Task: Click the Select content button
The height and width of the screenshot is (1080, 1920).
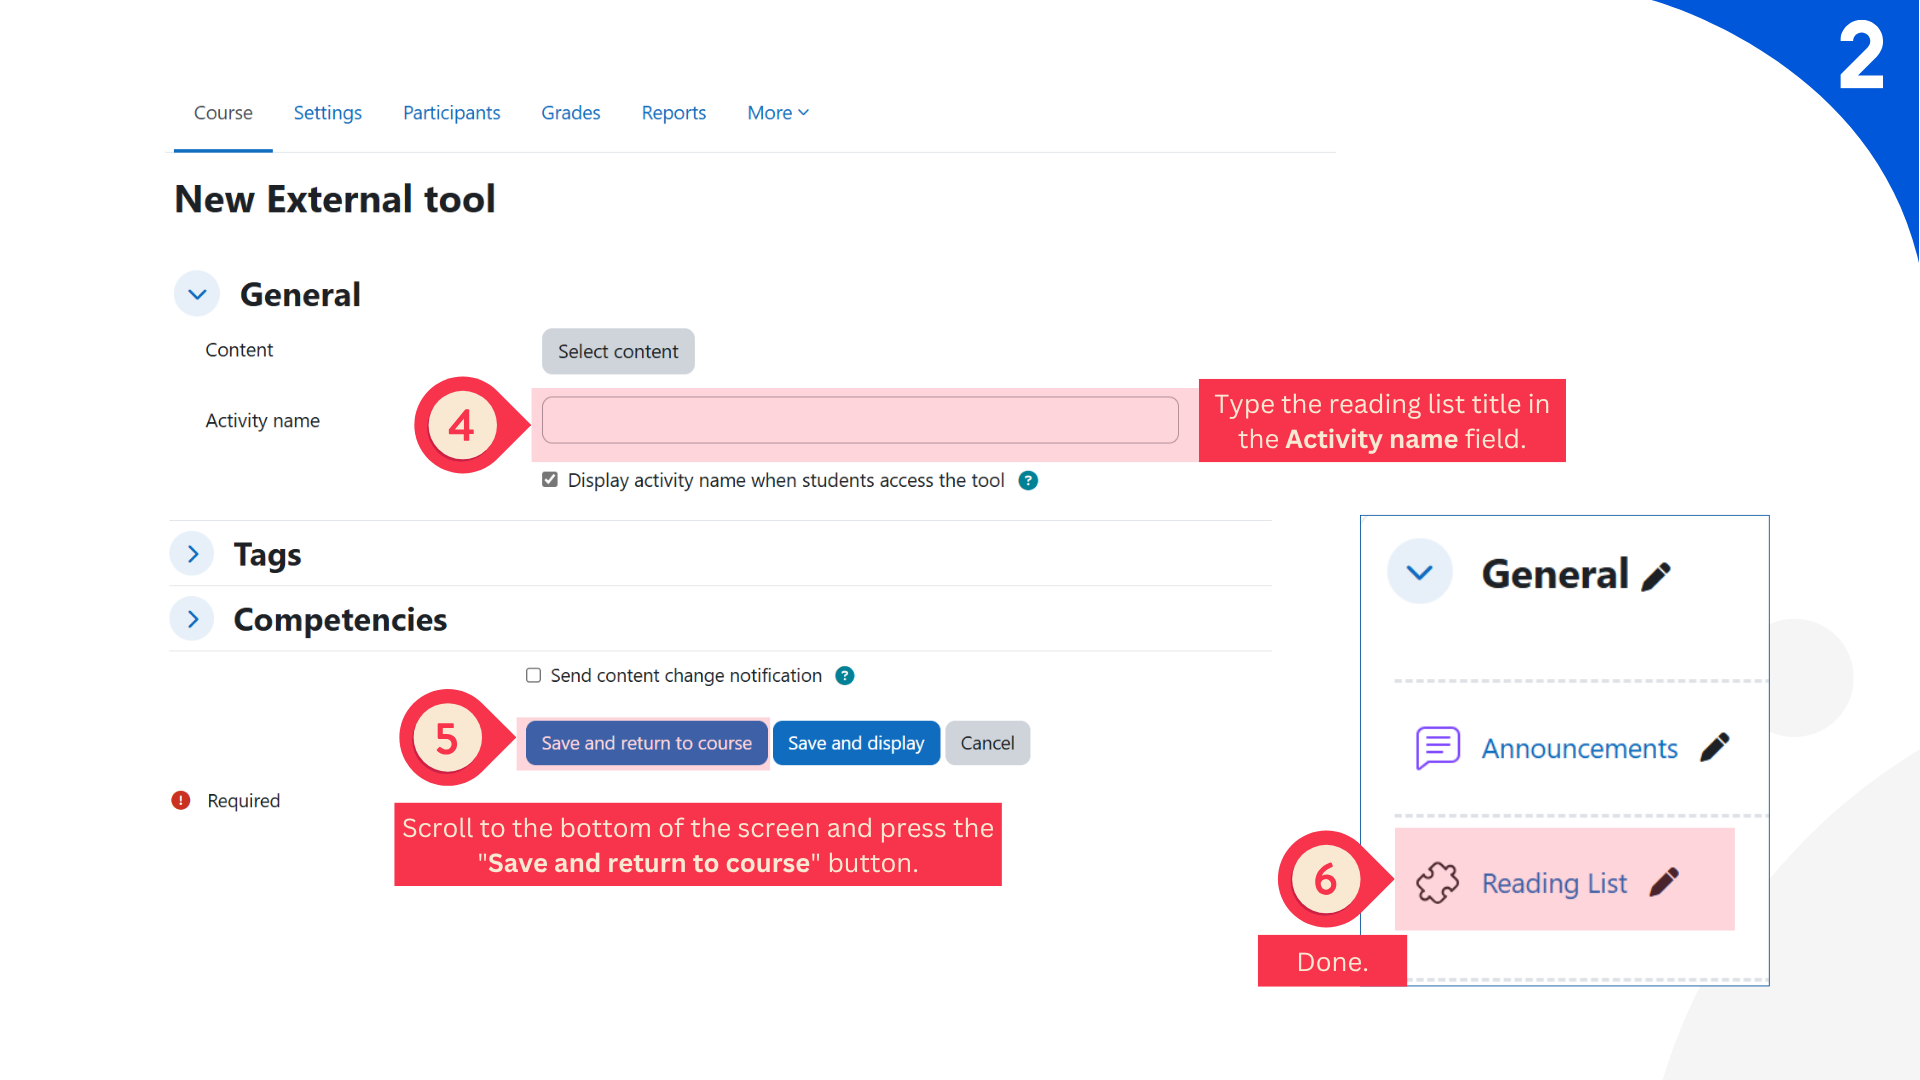Action: pos(618,352)
